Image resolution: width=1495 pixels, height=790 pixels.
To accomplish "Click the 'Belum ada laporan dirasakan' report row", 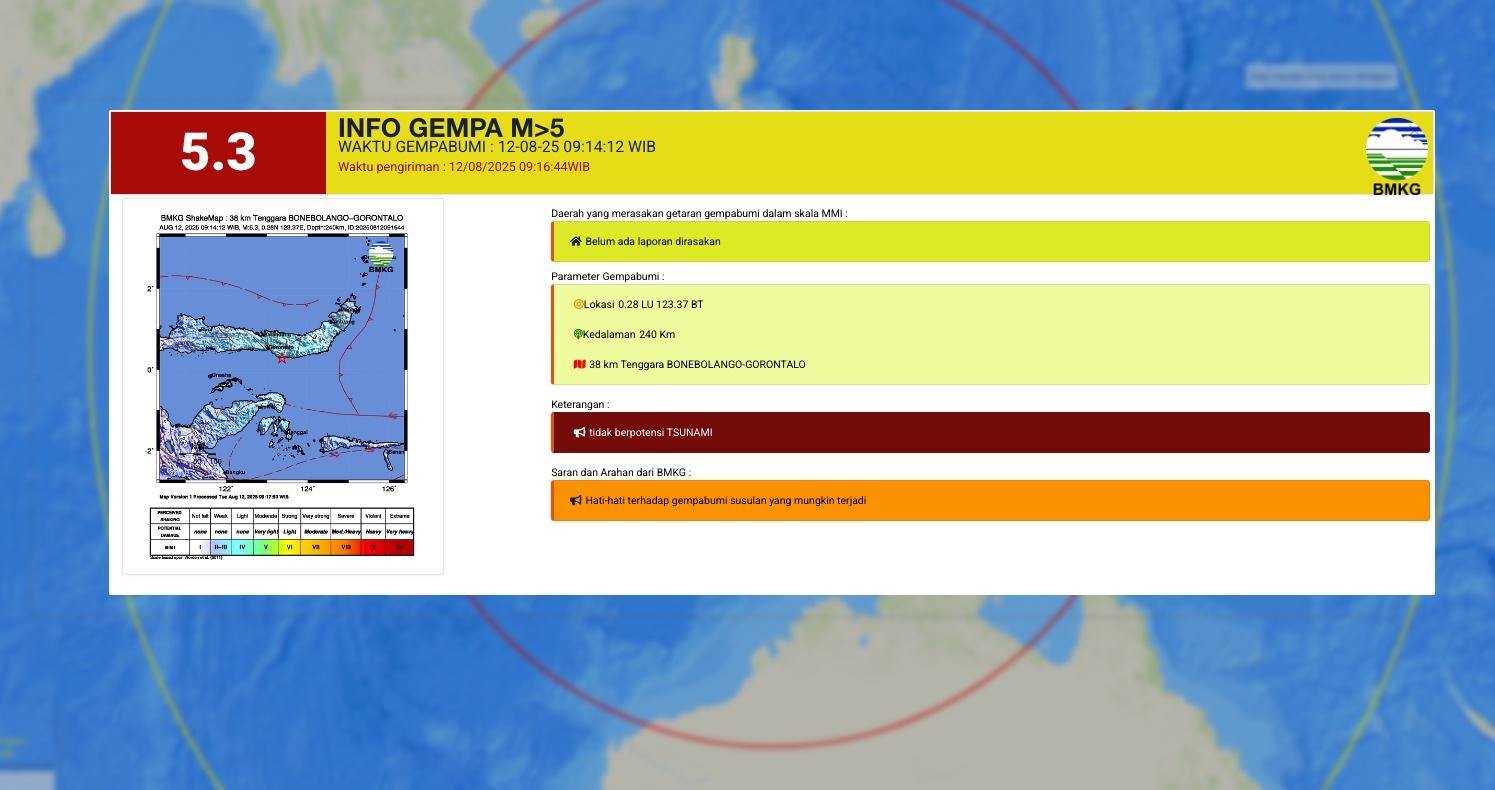I will 990,241.
